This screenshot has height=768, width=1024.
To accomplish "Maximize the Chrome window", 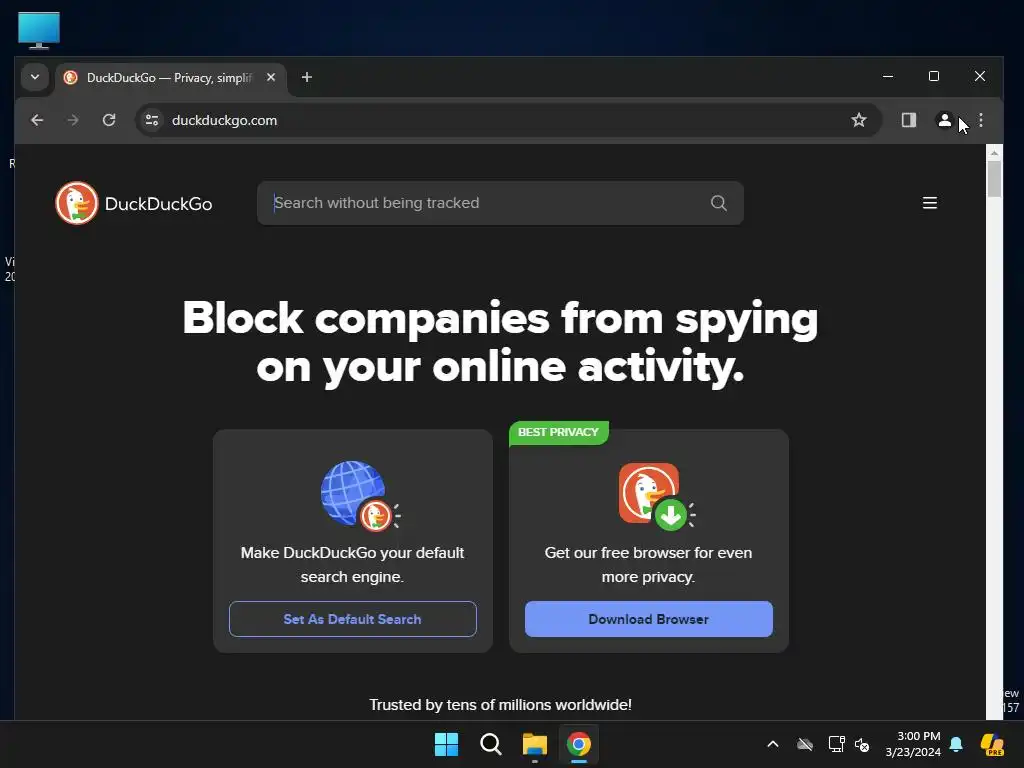I will [934, 76].
